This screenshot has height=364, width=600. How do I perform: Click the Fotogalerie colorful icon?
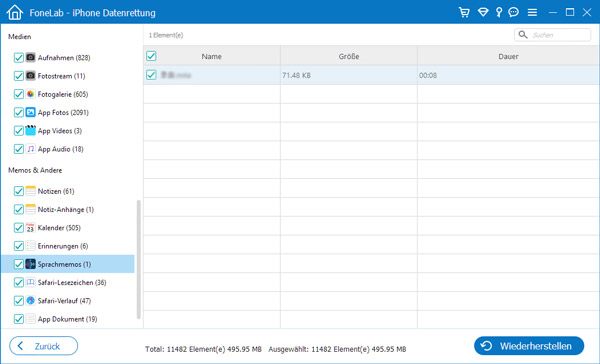click(x=31, y=94)
